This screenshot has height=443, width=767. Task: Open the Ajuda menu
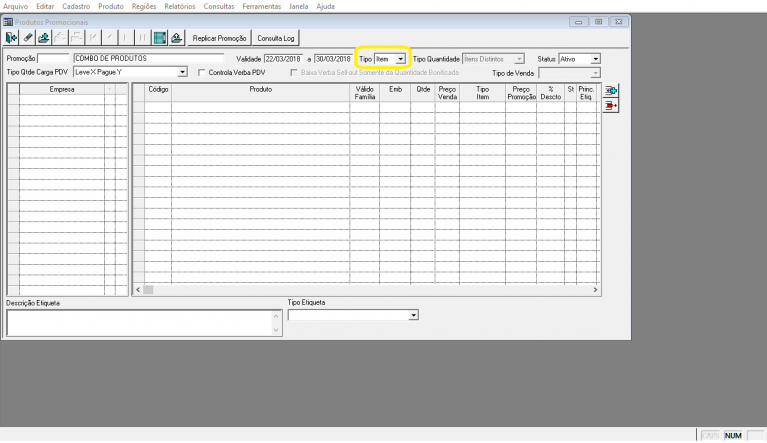point(325,6)
